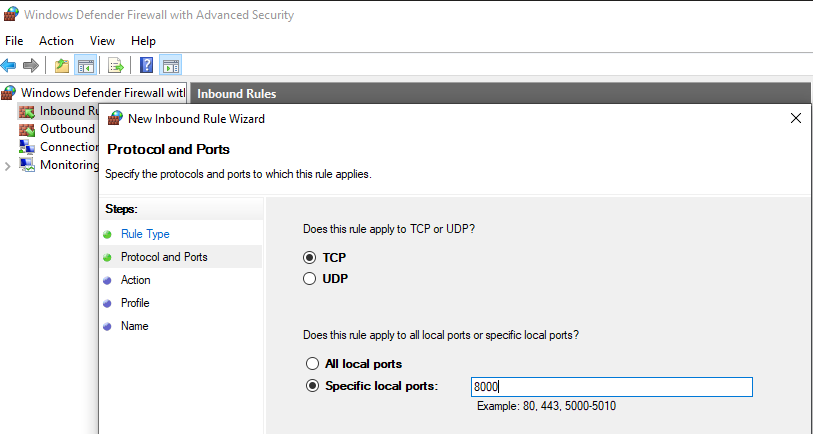Toggle the Show/Hide Console Tree icon
The image size is (813, 434).
coord(86,65)
